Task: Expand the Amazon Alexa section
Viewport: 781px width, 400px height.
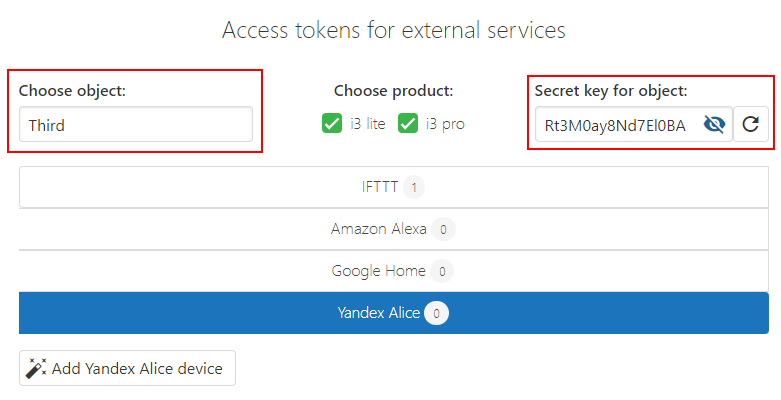Action: (x=379, y=229)
